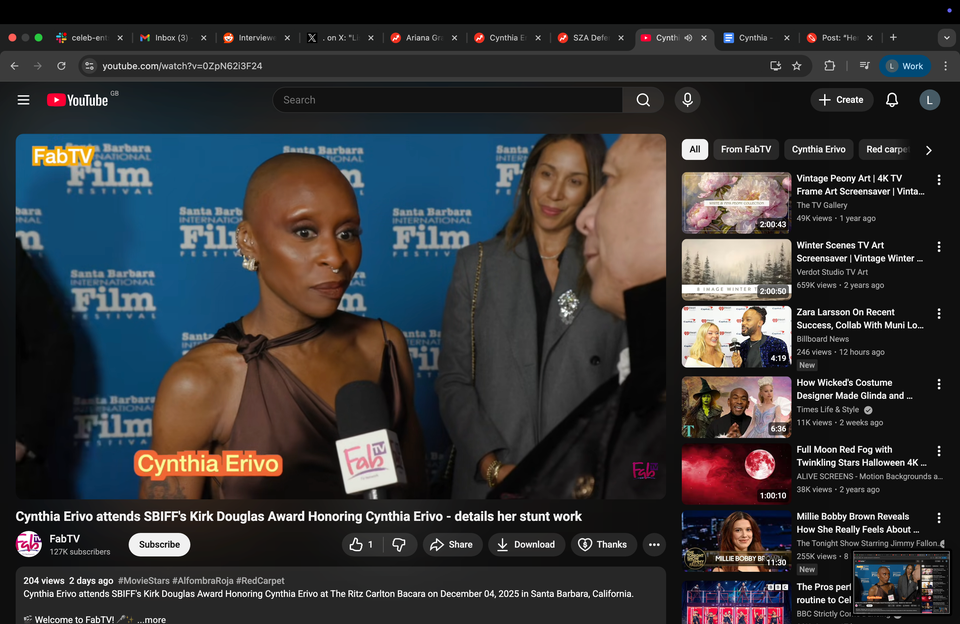Share the video using the Share icon

pyautogui.click(x=452, y=545)
